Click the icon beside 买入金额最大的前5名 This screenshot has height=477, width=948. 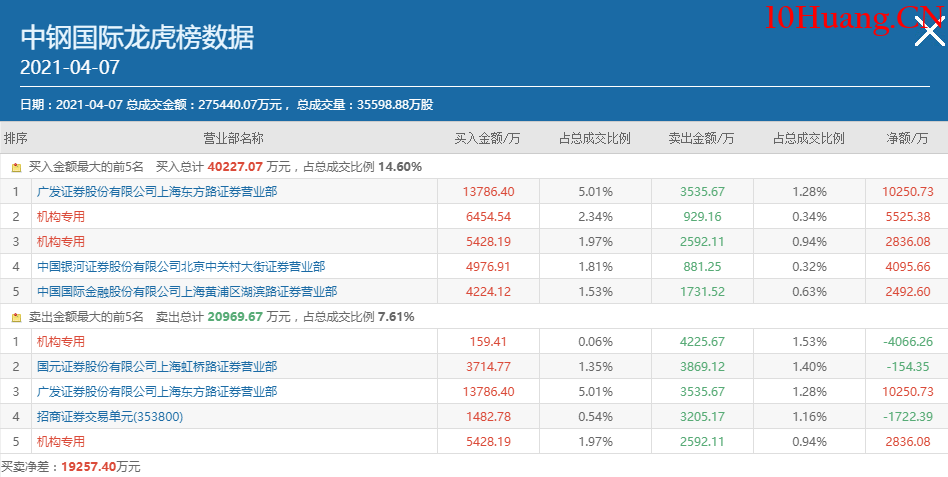(17, 167)
